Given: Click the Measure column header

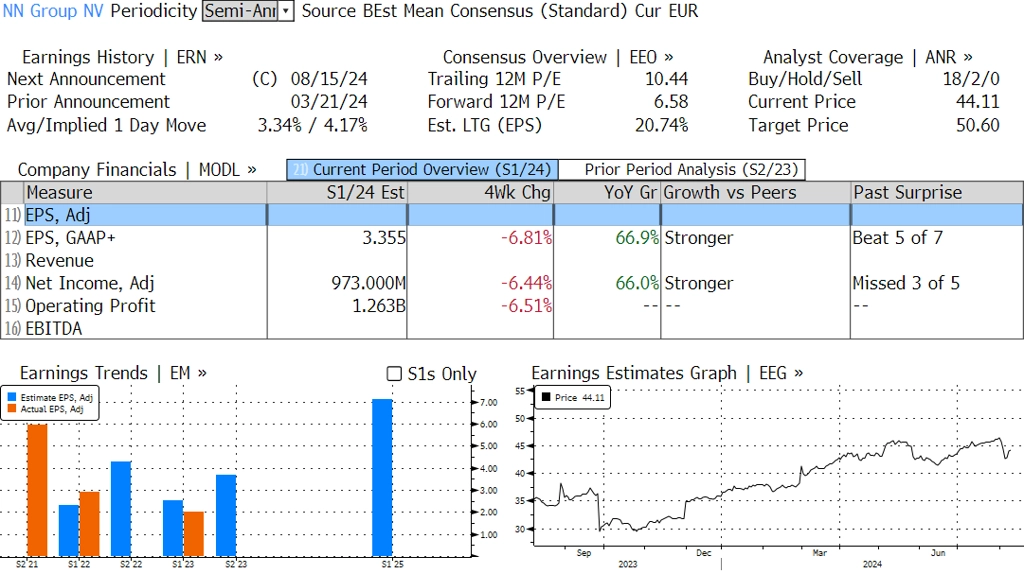Looking at the screenshot, I should tap(145, 193).
